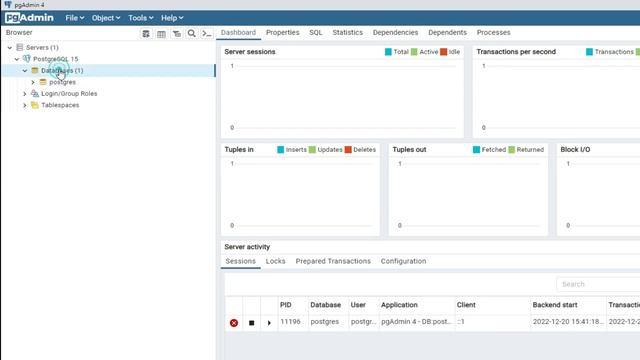Open the File menu

pos(75,18)
